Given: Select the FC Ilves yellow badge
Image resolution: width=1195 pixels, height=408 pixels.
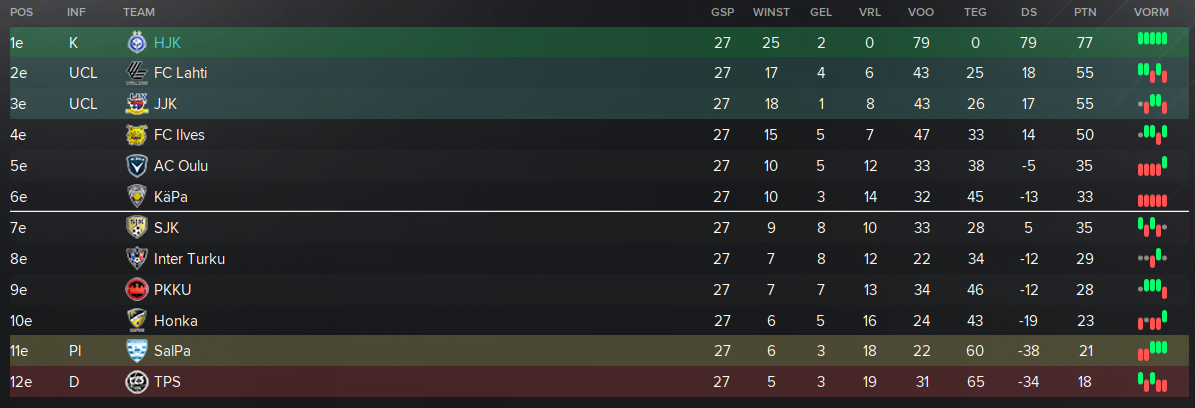Looking at the screenshot, I should [x=136, y=135].
